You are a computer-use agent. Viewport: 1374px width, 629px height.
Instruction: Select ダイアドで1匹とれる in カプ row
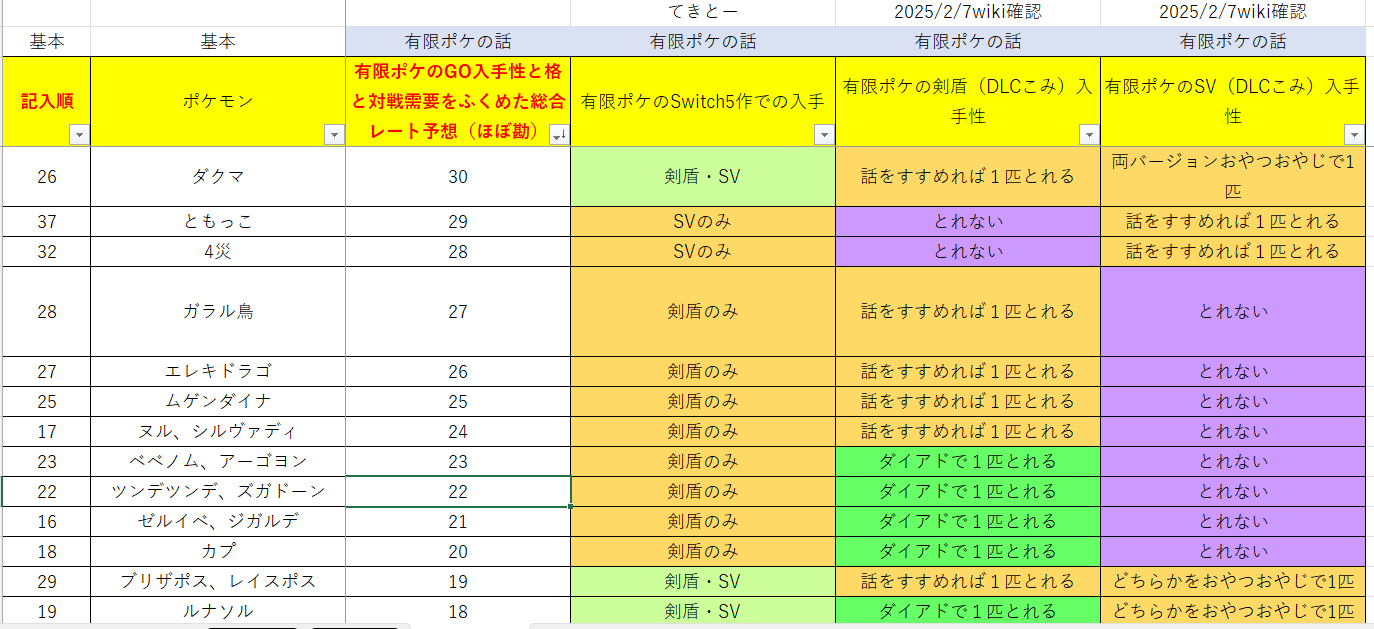pos(968,552)
